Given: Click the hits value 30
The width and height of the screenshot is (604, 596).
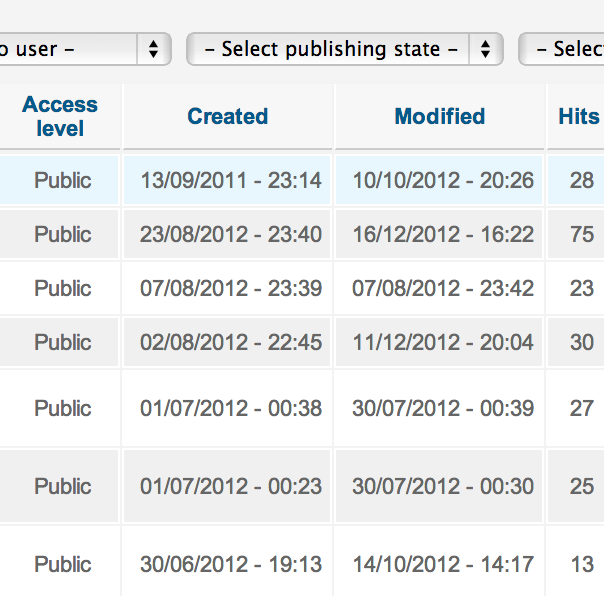Looking at the screenshot, I should point(582,342).
